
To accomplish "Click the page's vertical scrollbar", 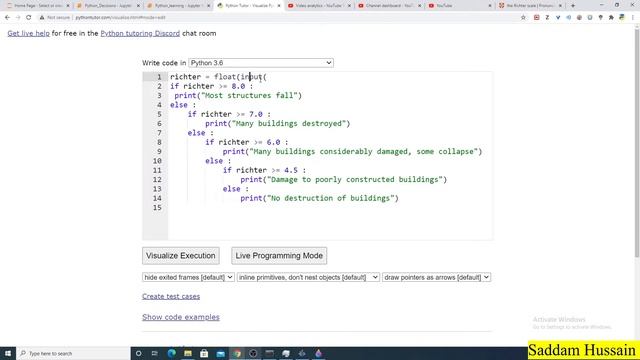I will 636,143.
